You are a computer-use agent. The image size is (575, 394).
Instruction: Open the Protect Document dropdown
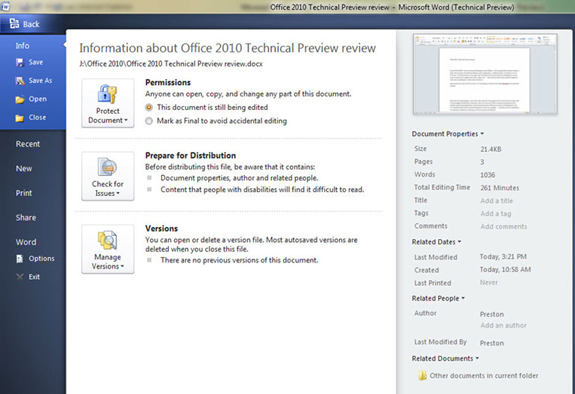coord(108,103)
